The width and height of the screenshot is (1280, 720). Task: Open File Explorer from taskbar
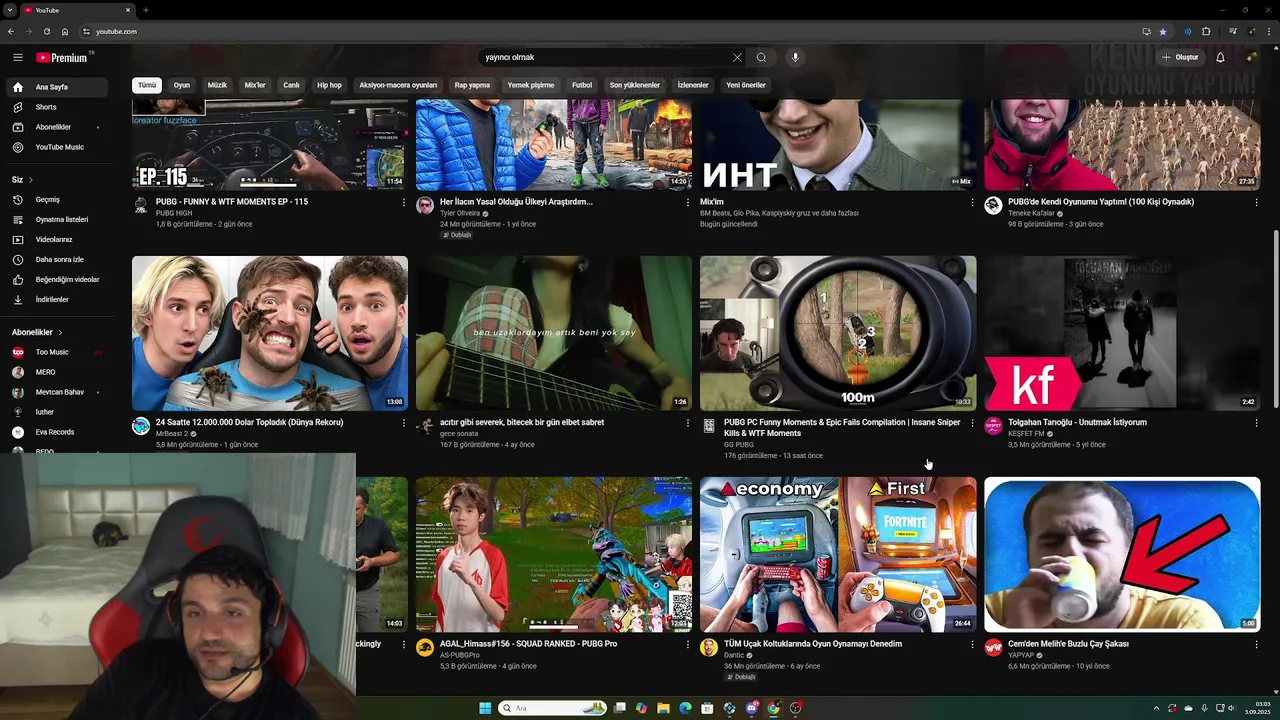coord(663,708)
